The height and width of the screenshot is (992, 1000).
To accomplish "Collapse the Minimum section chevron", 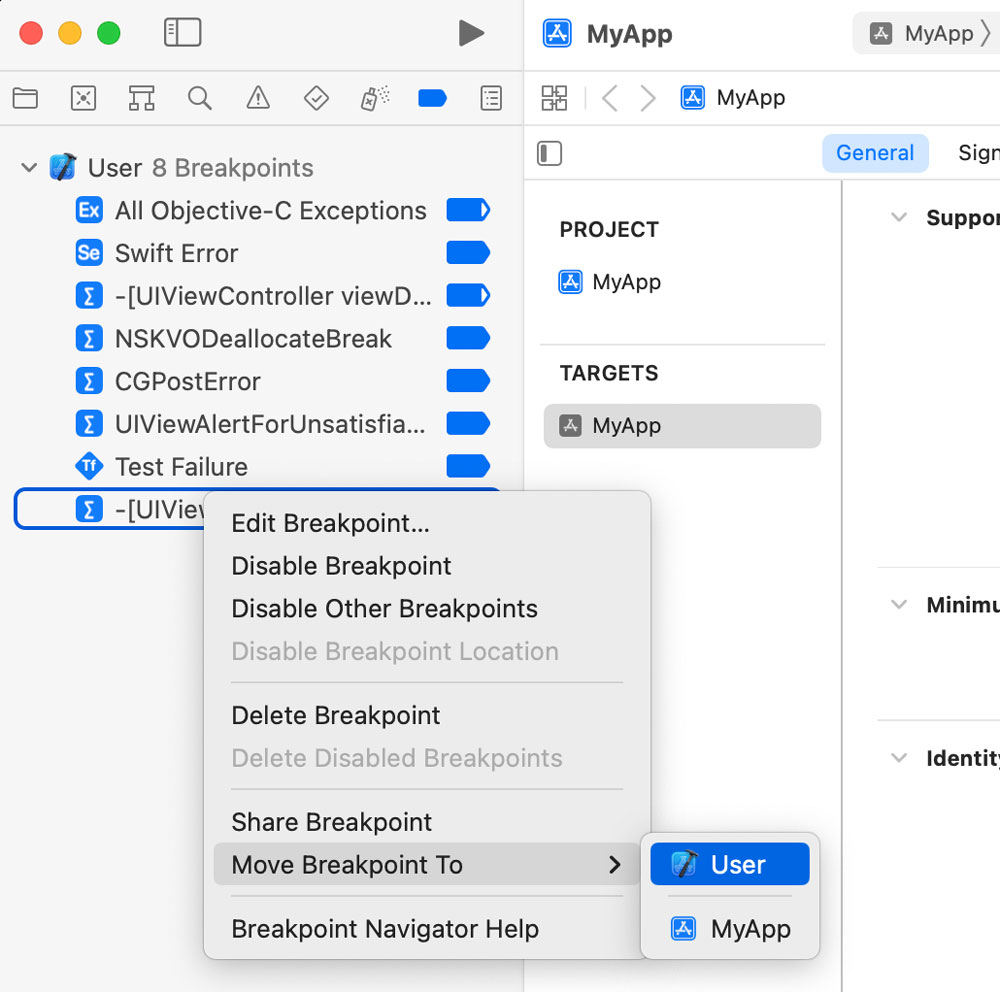I will pos(899,604).
